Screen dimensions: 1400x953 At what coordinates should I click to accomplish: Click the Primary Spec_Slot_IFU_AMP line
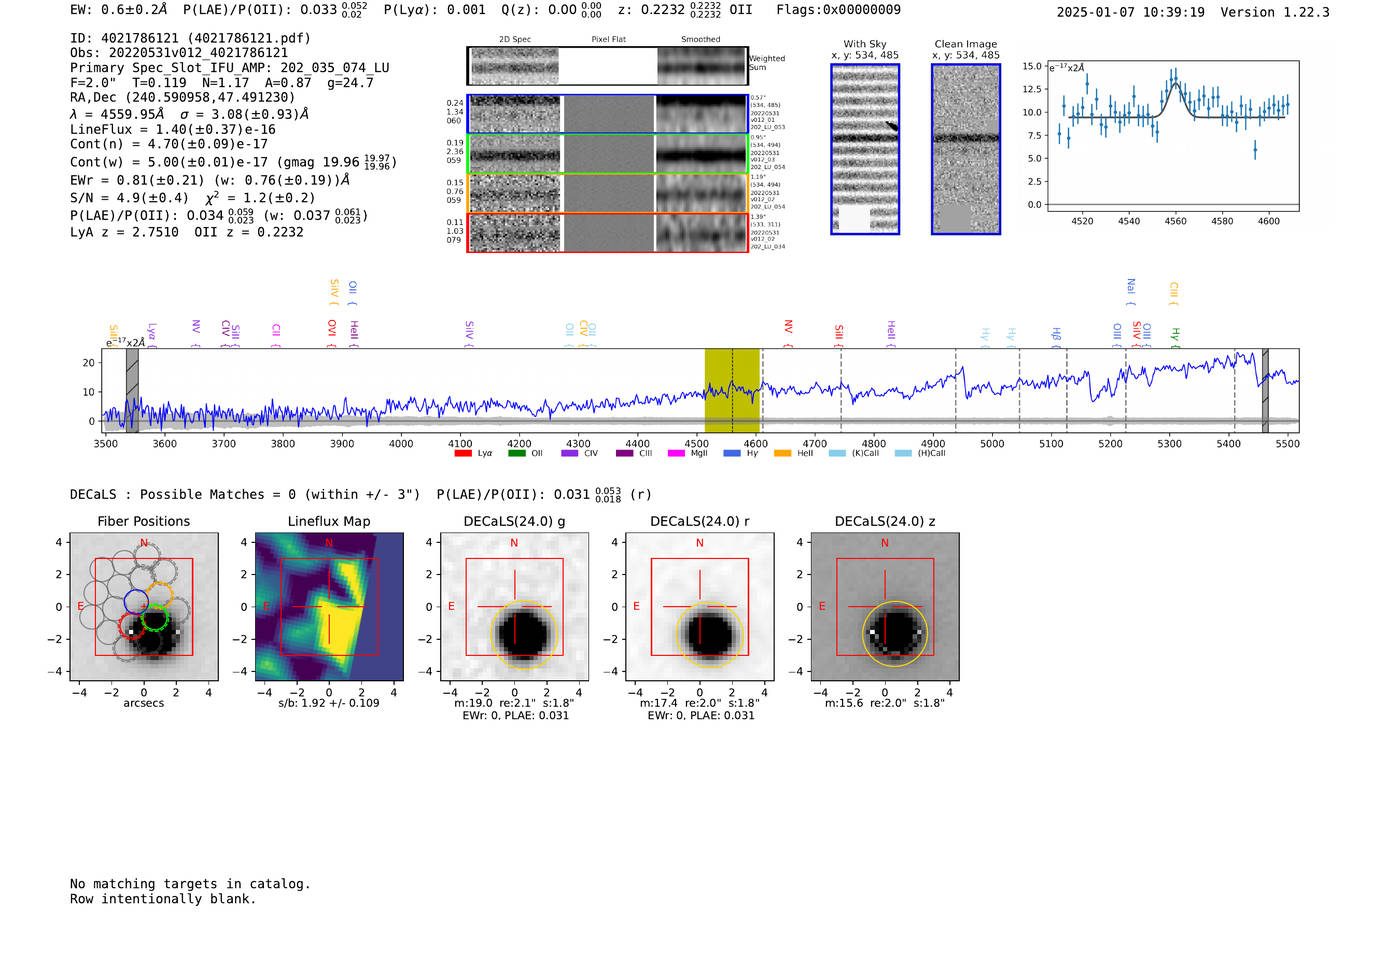click(x=230, y=68)
